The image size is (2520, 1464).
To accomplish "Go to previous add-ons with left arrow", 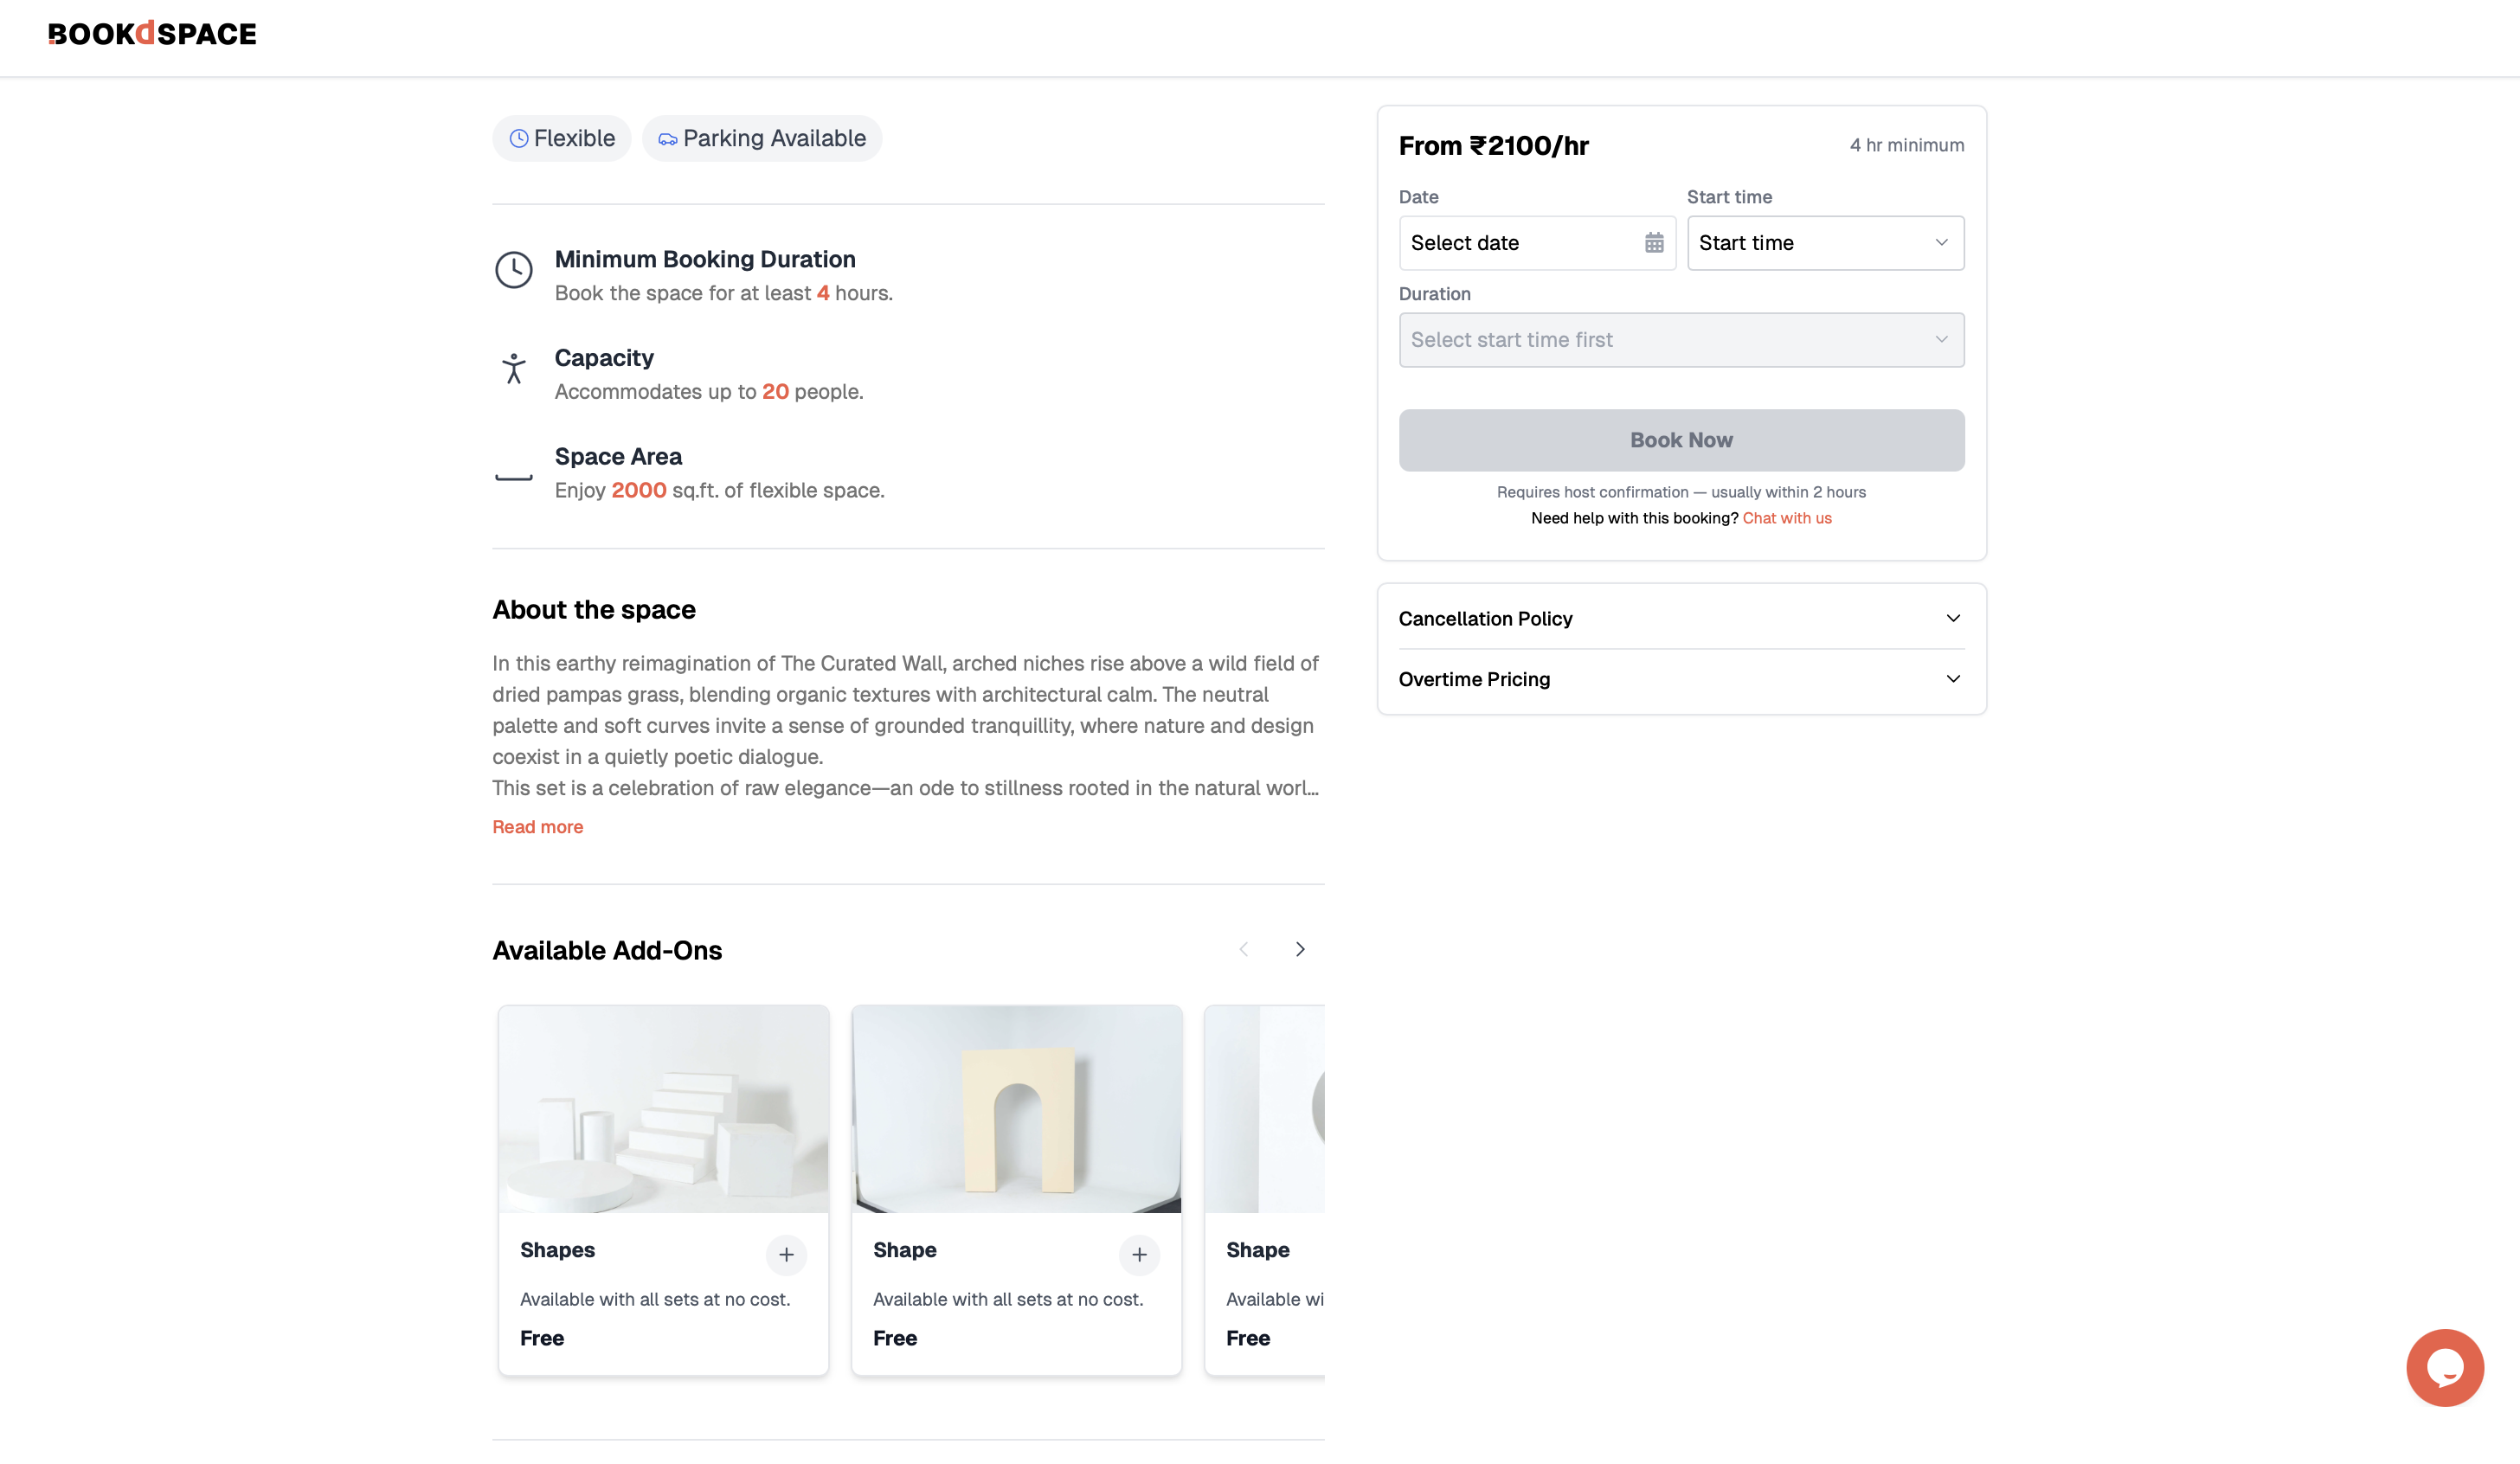I will 1243,949.
